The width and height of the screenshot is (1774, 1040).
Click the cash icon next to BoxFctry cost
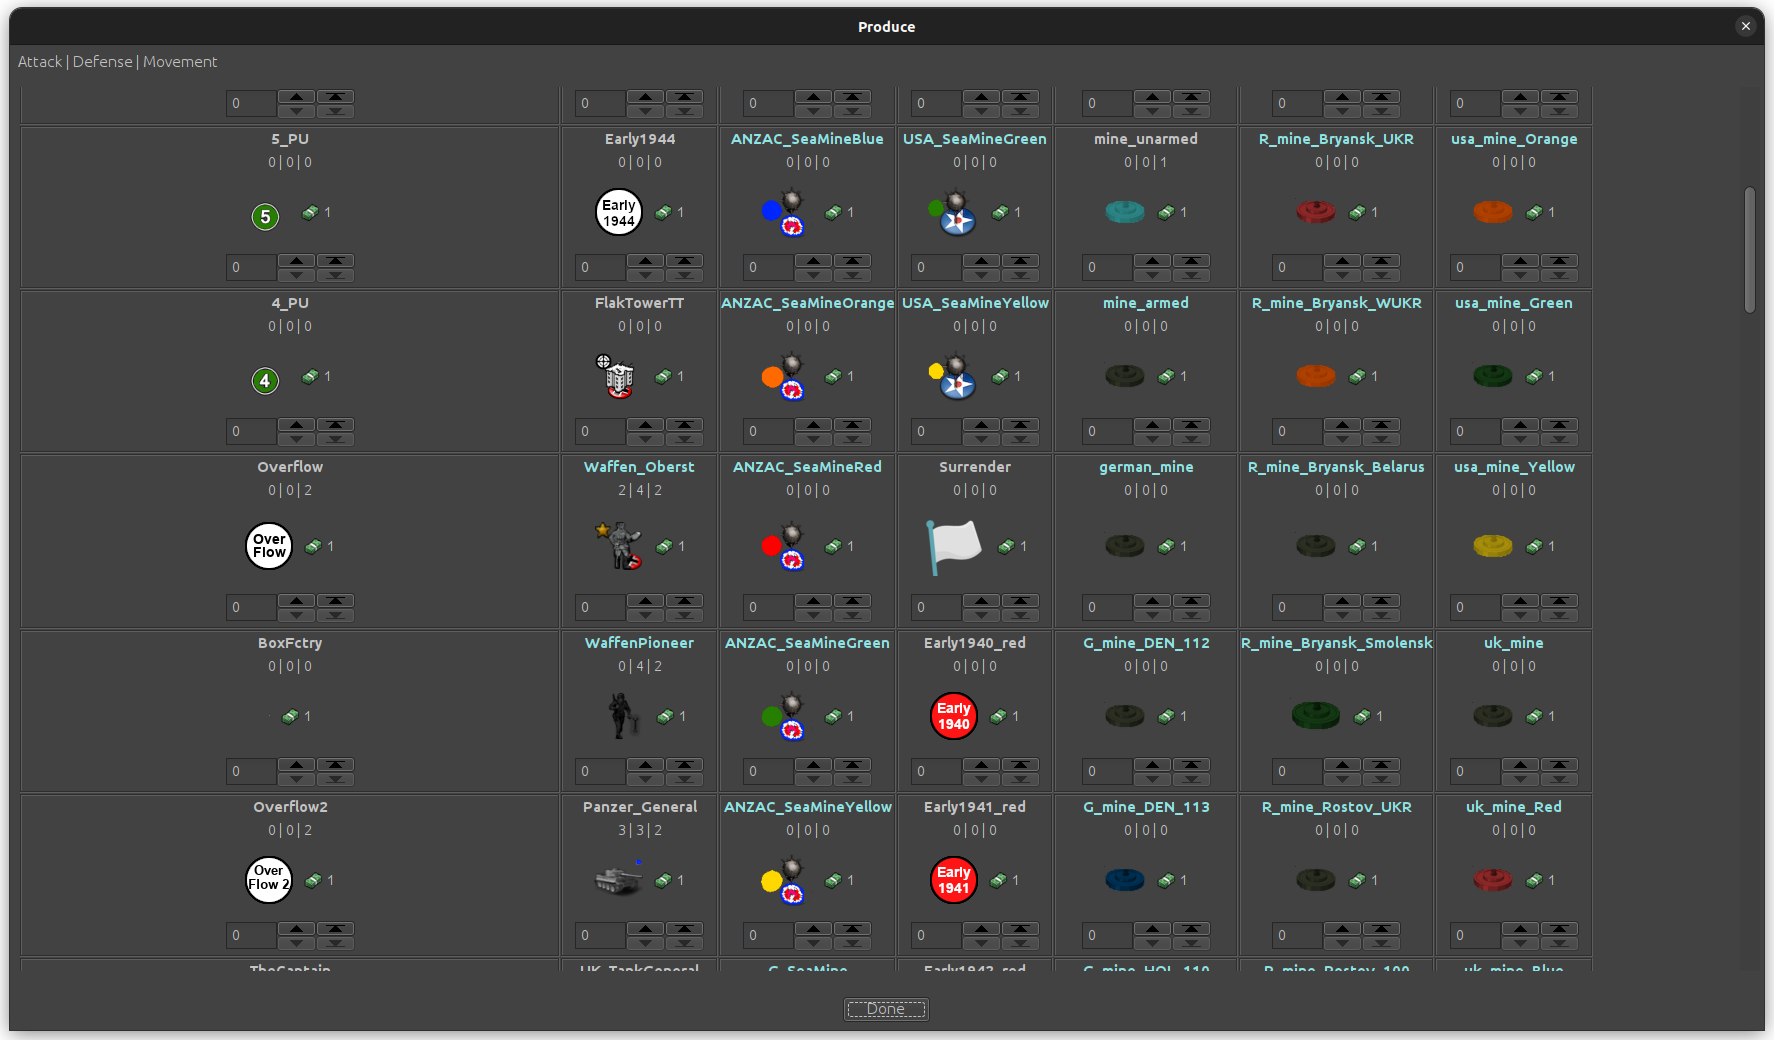pyautogui.click(x=290, y=716)
